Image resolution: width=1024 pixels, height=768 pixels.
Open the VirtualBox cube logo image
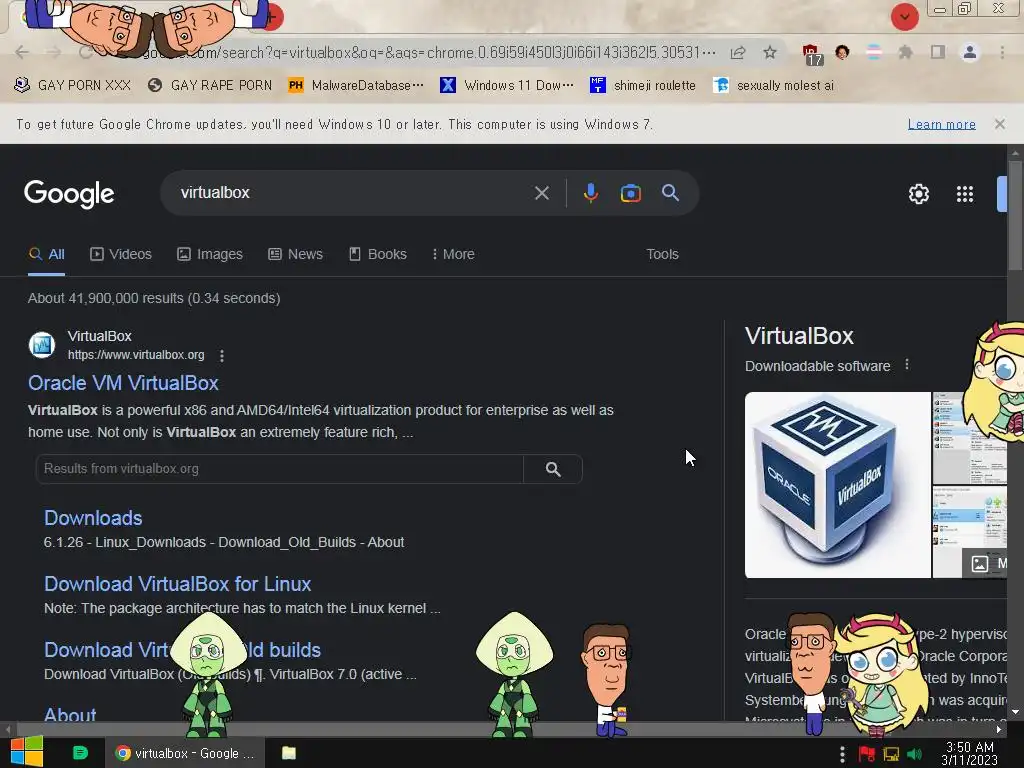click(837, 485)
